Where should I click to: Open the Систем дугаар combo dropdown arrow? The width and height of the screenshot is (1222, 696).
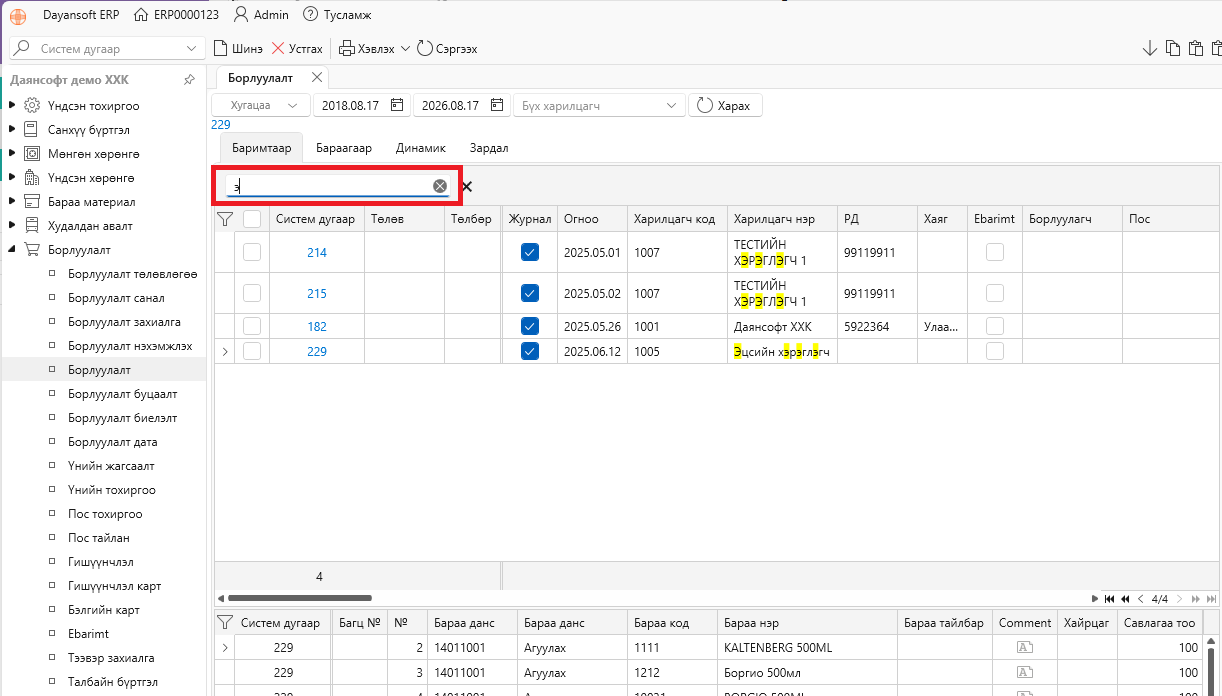[192, 49]
